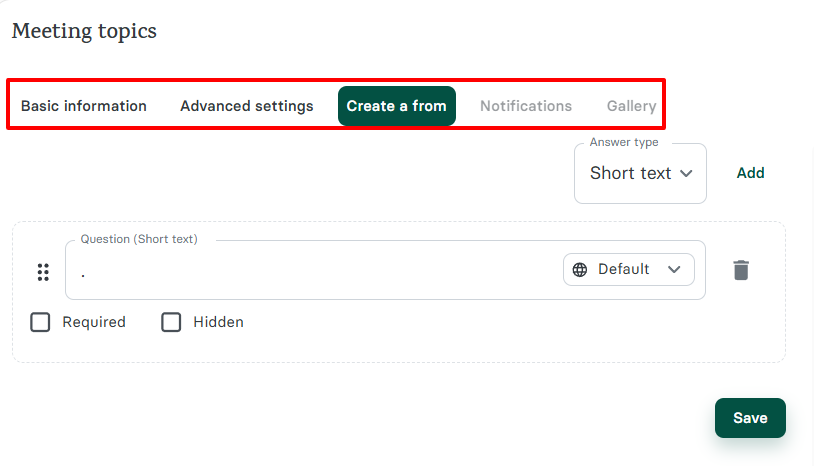
Task: Expand using the chevron next to Default
Action: [674, 269]
